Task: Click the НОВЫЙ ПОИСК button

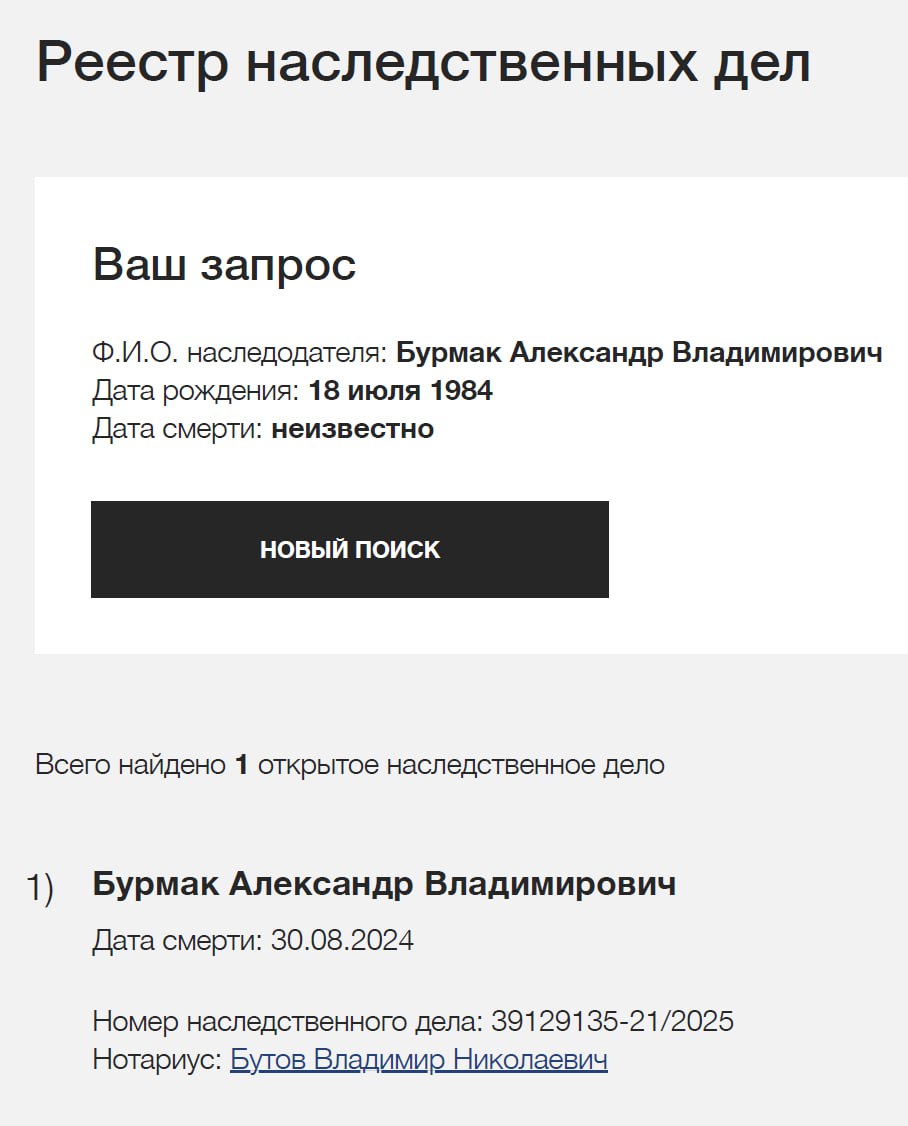Action: point(349,549)
